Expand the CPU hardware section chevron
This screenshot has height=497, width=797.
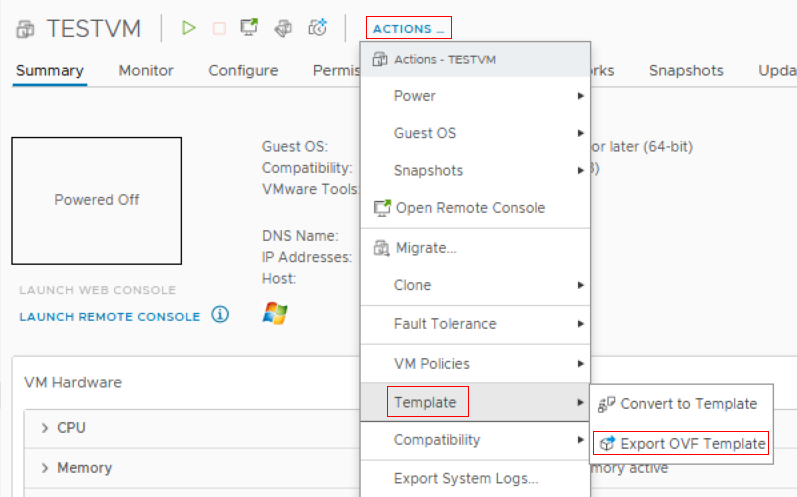point(45,428)
